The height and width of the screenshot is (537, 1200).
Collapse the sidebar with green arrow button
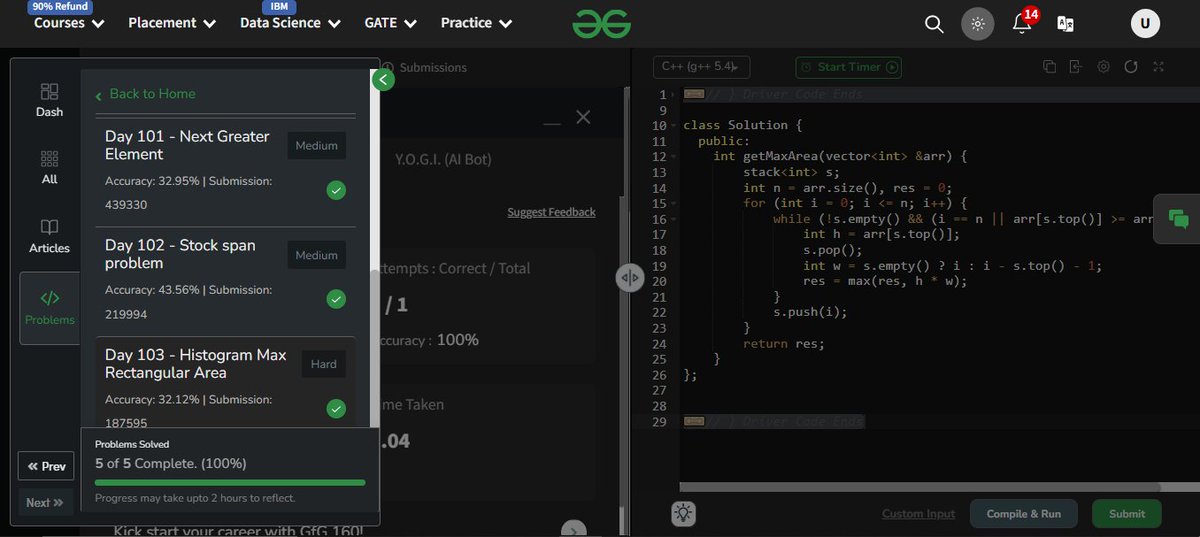[383, 80]
